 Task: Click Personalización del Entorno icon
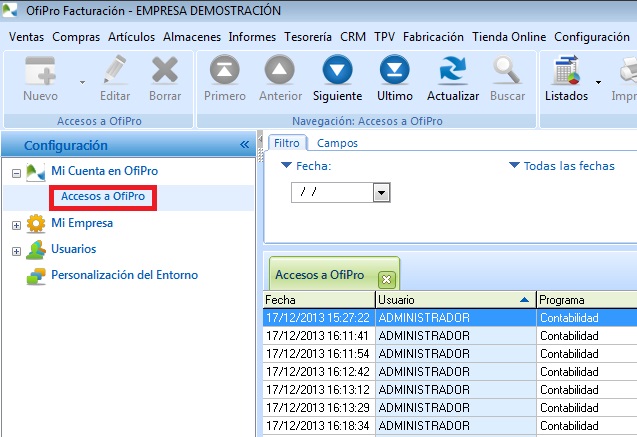tap(36, 276)
